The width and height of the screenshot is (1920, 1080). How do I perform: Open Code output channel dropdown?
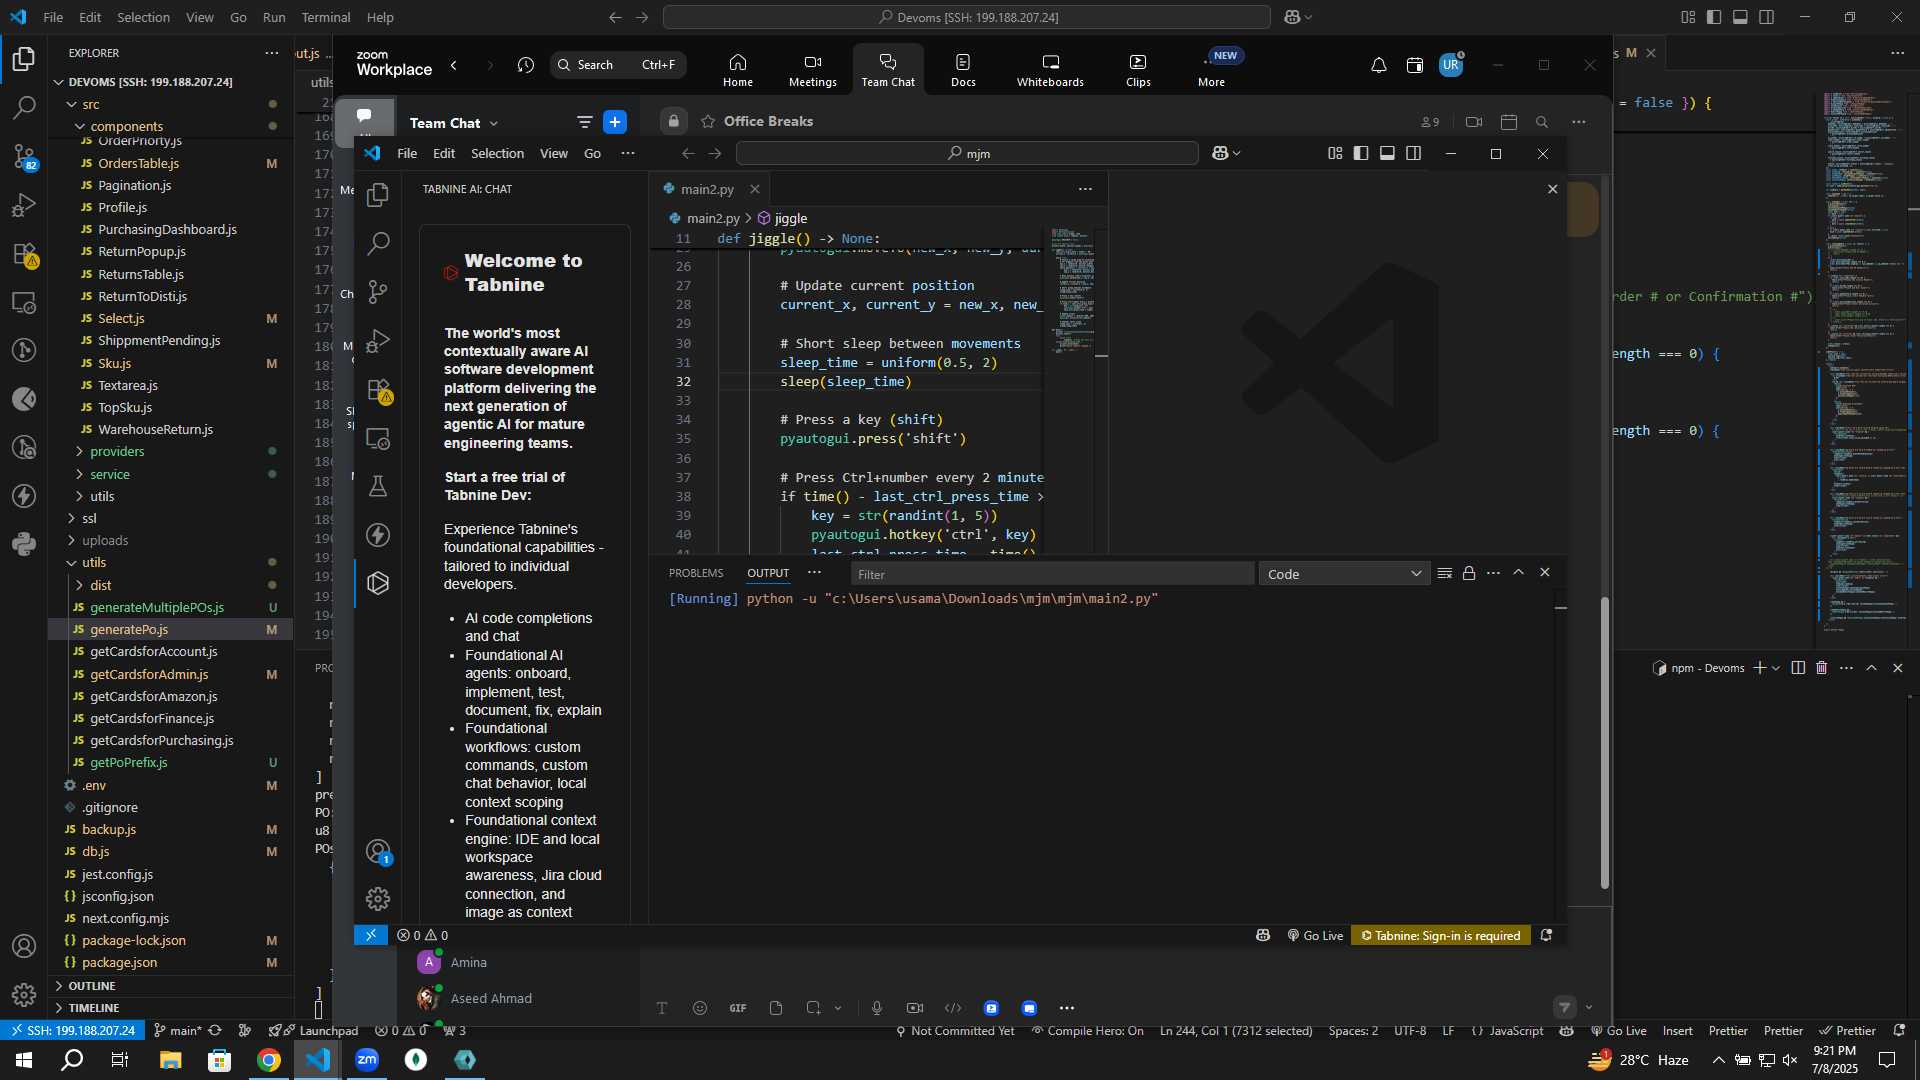pyautogui.click(x=1344, y=574)
